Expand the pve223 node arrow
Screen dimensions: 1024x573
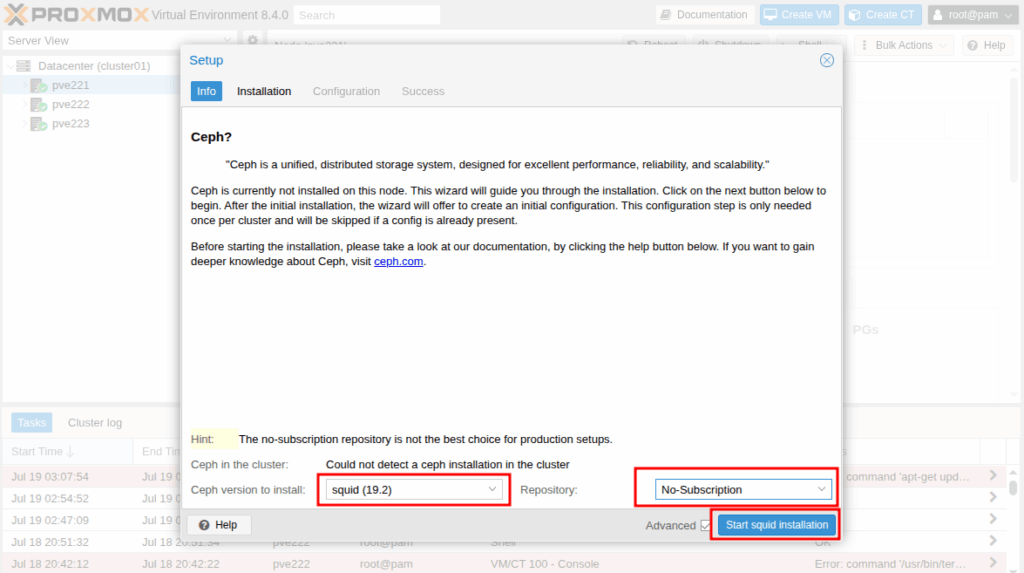pyautogui.click(x=25, y=123)
